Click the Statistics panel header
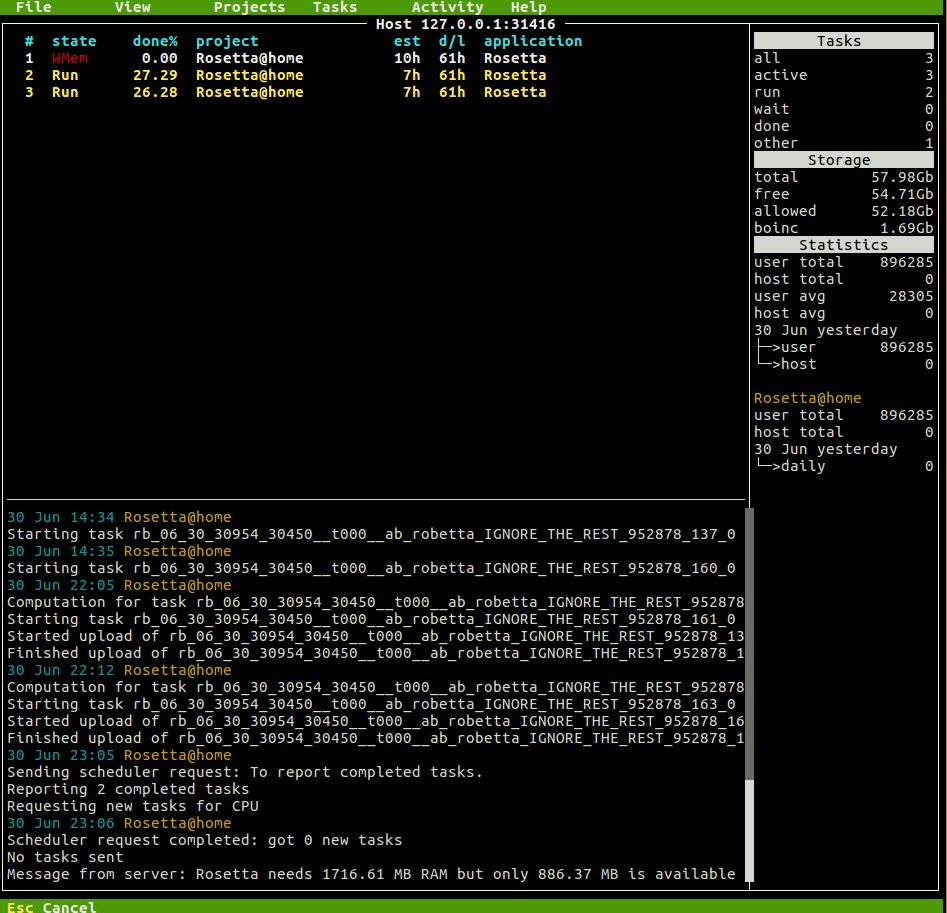This screenshot has height=913, width=947. point(843,245)
